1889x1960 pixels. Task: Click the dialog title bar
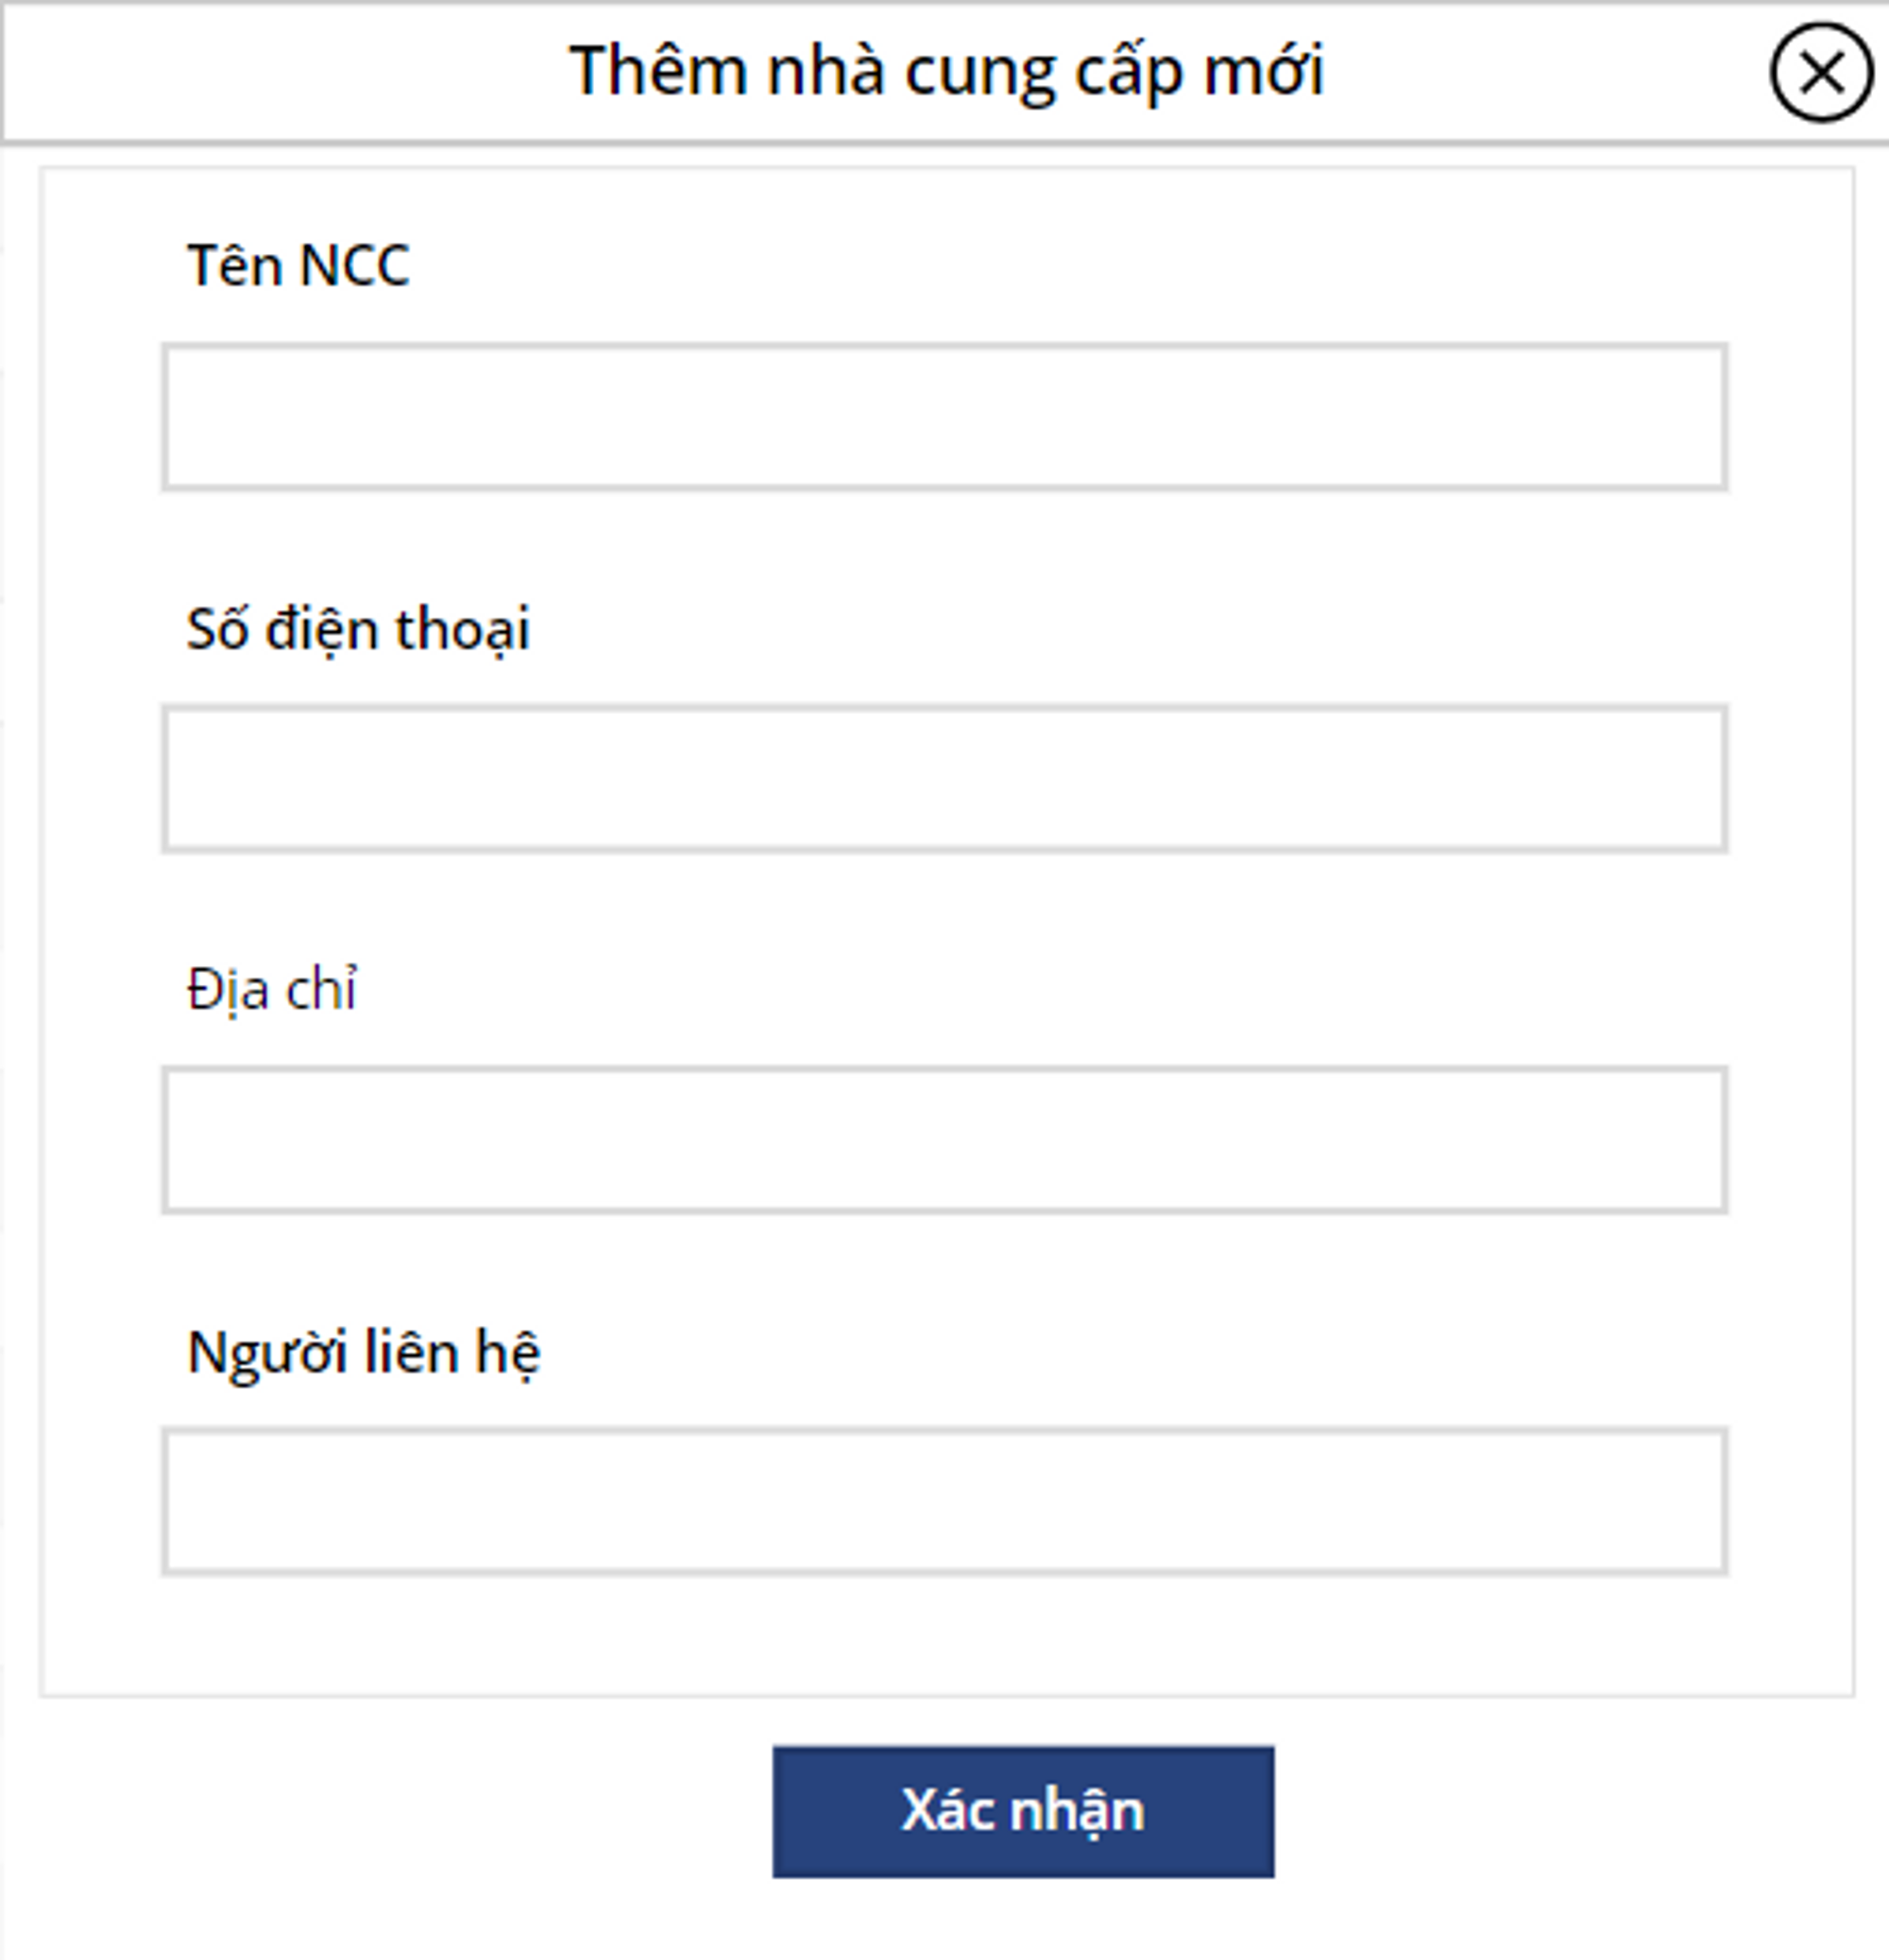tap(400, 72)
